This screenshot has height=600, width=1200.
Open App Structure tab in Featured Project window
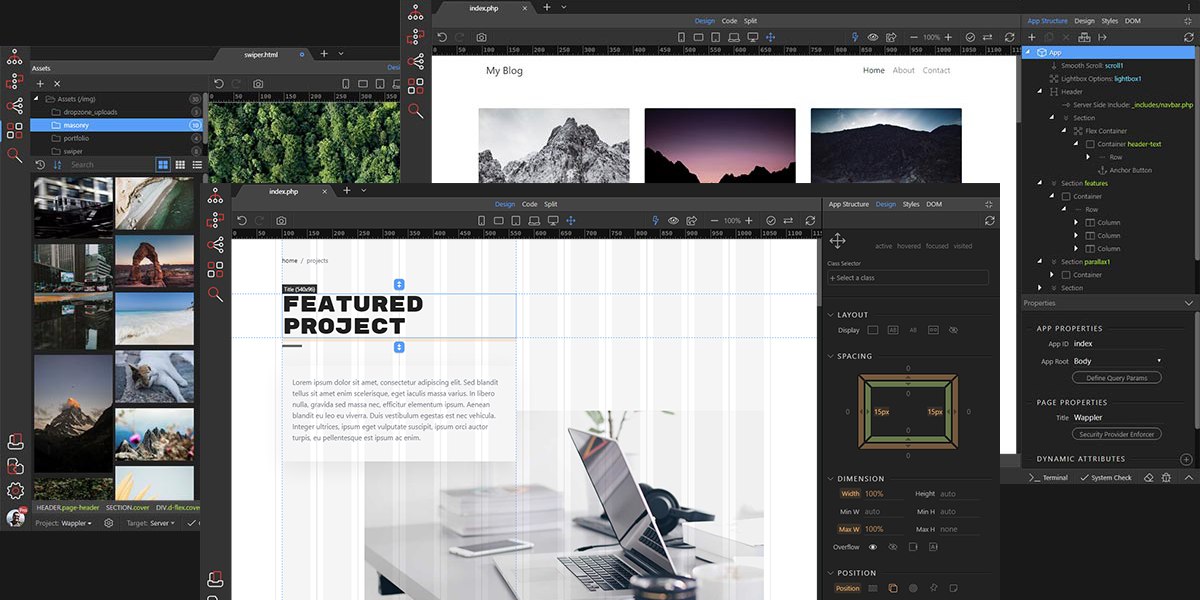(x=848, y=204)
